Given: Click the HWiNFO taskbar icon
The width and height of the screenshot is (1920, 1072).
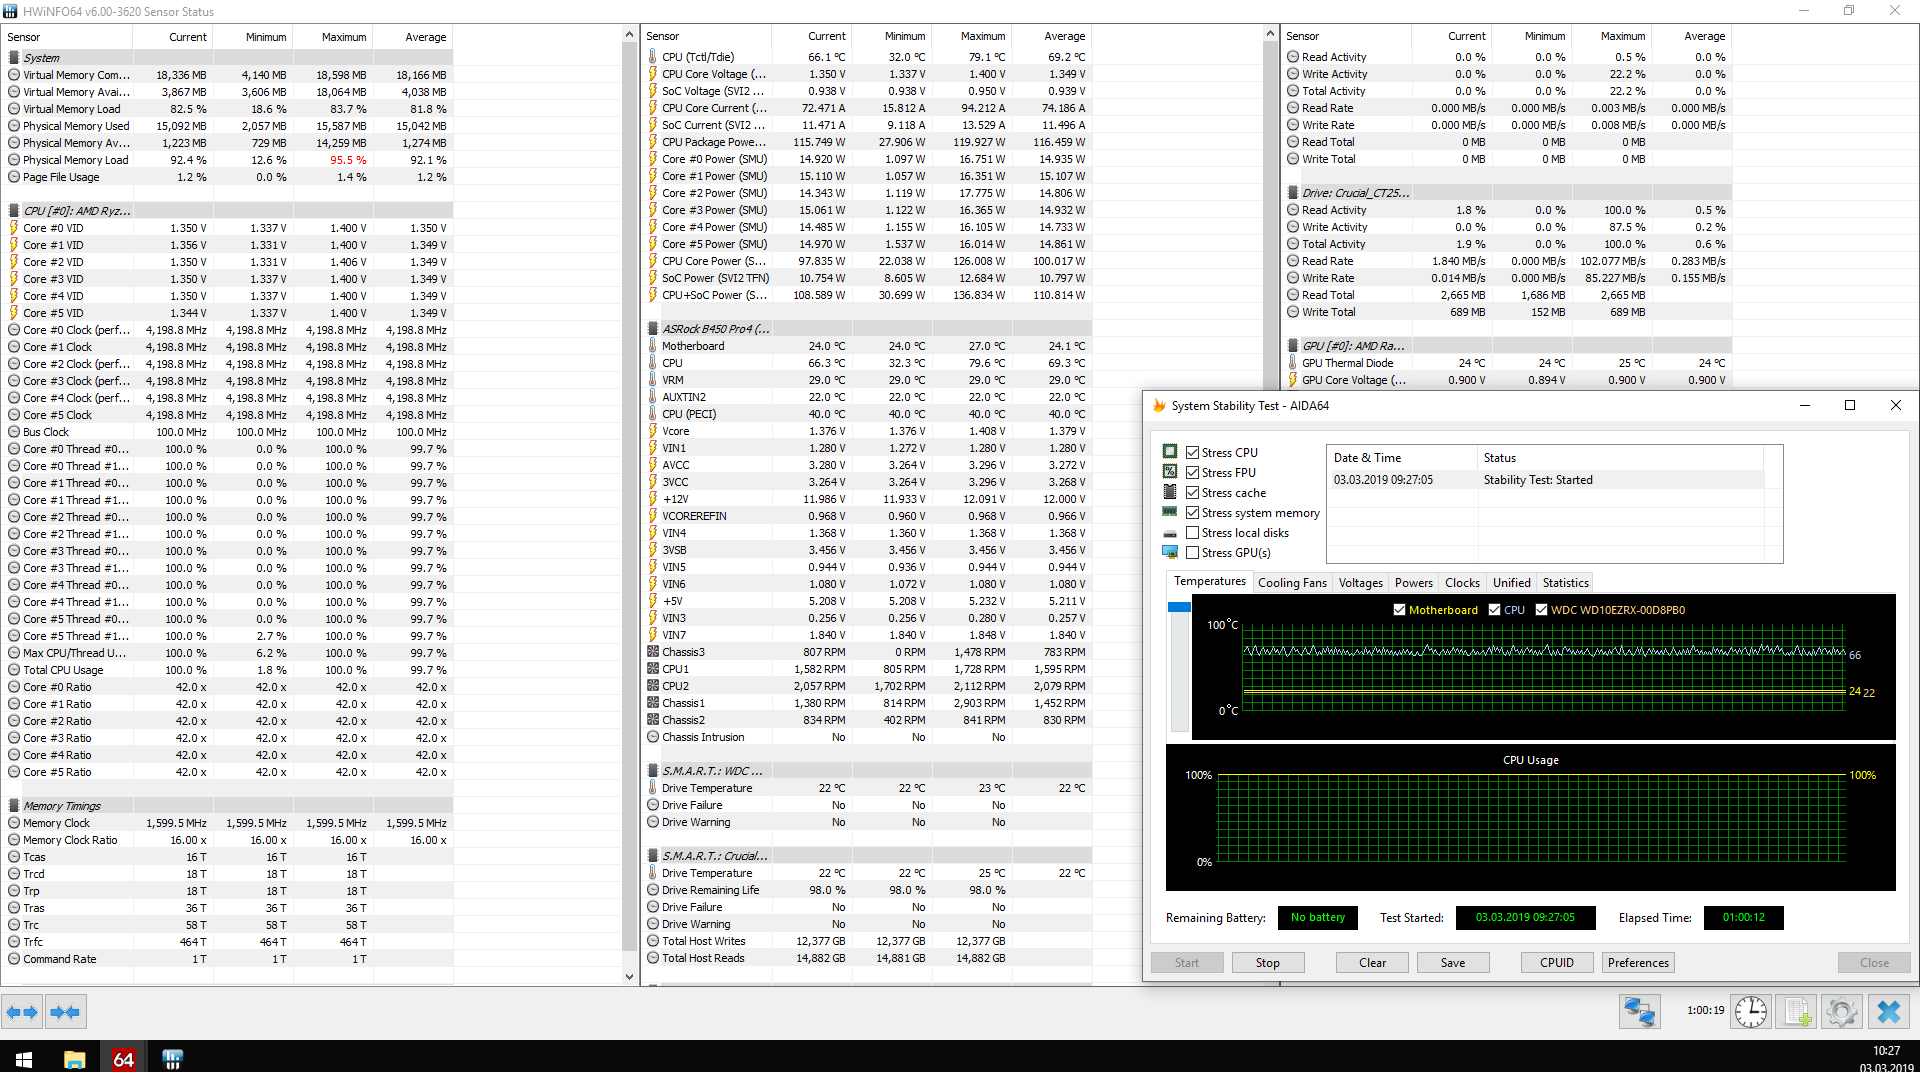Looking at the screenshot, I should coord(172,1058).
